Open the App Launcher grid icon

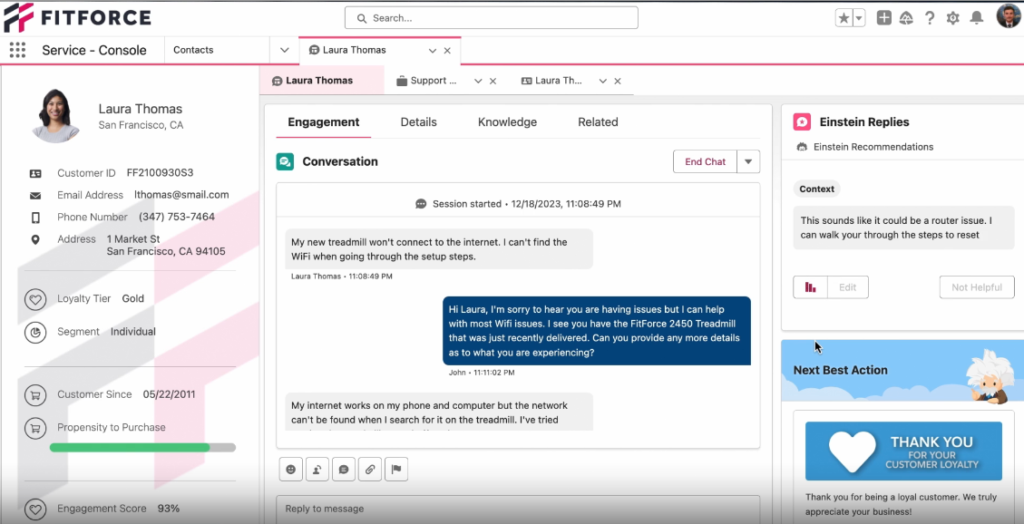(x=18, y=50)
